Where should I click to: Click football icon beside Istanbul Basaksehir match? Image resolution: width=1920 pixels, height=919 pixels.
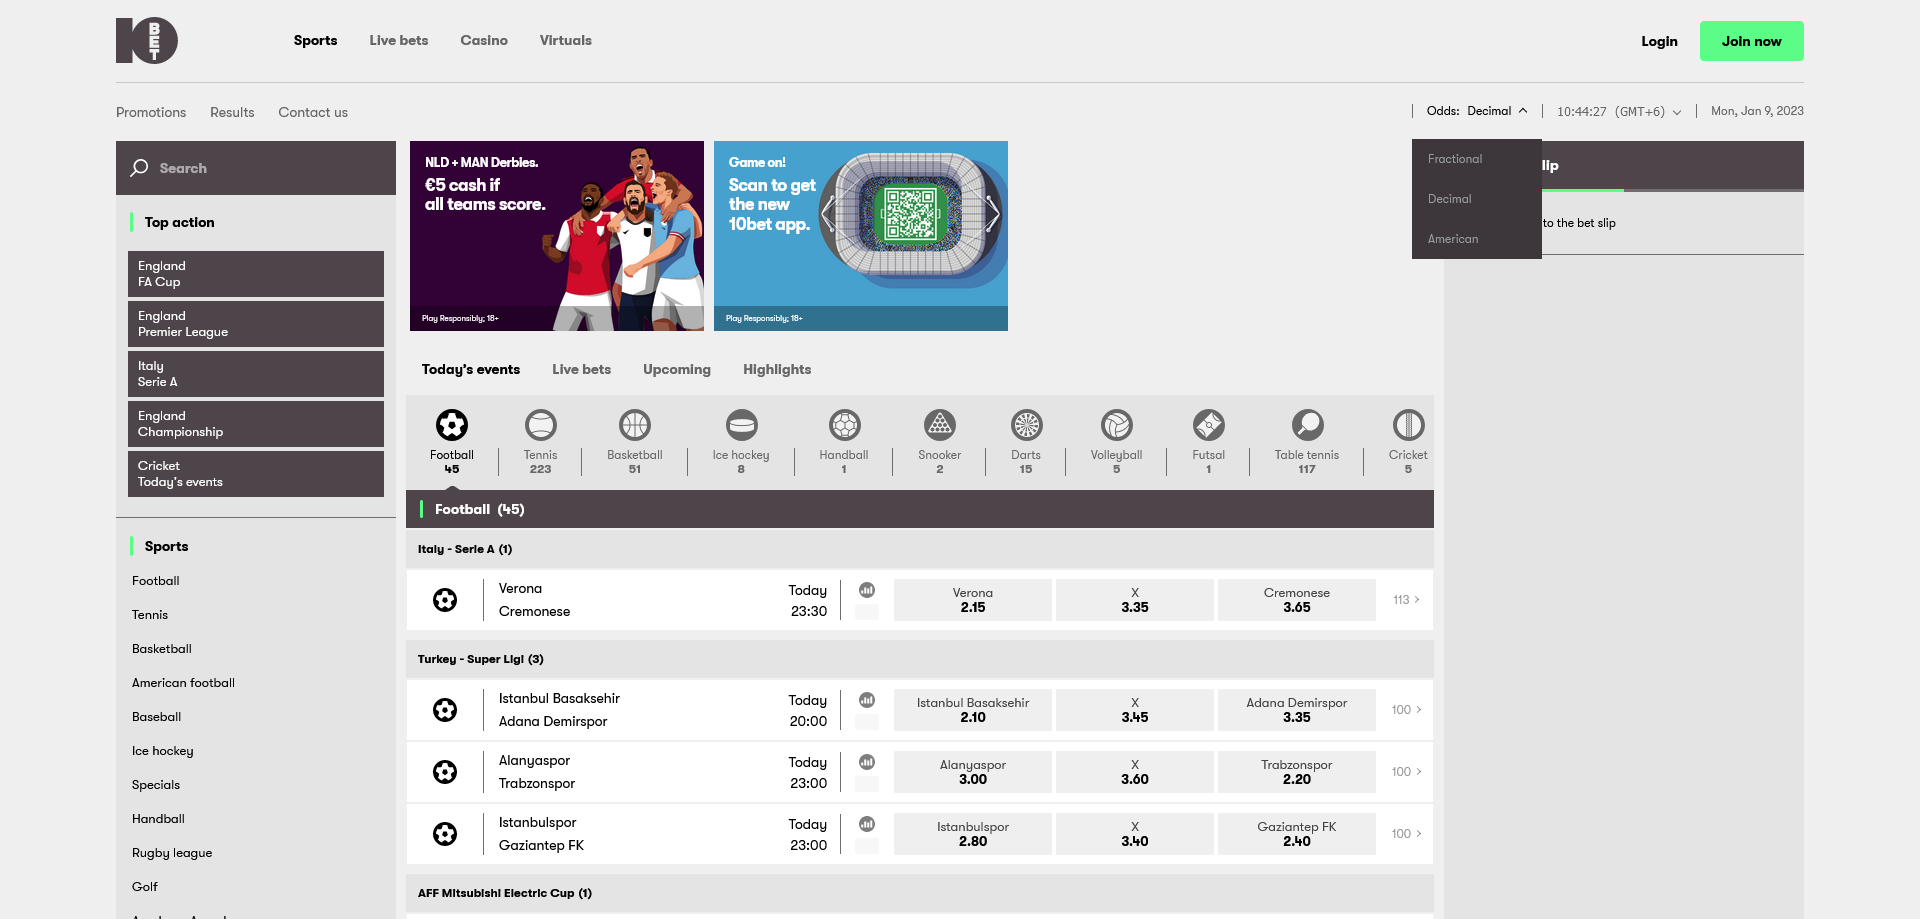[x=445, y=710]
